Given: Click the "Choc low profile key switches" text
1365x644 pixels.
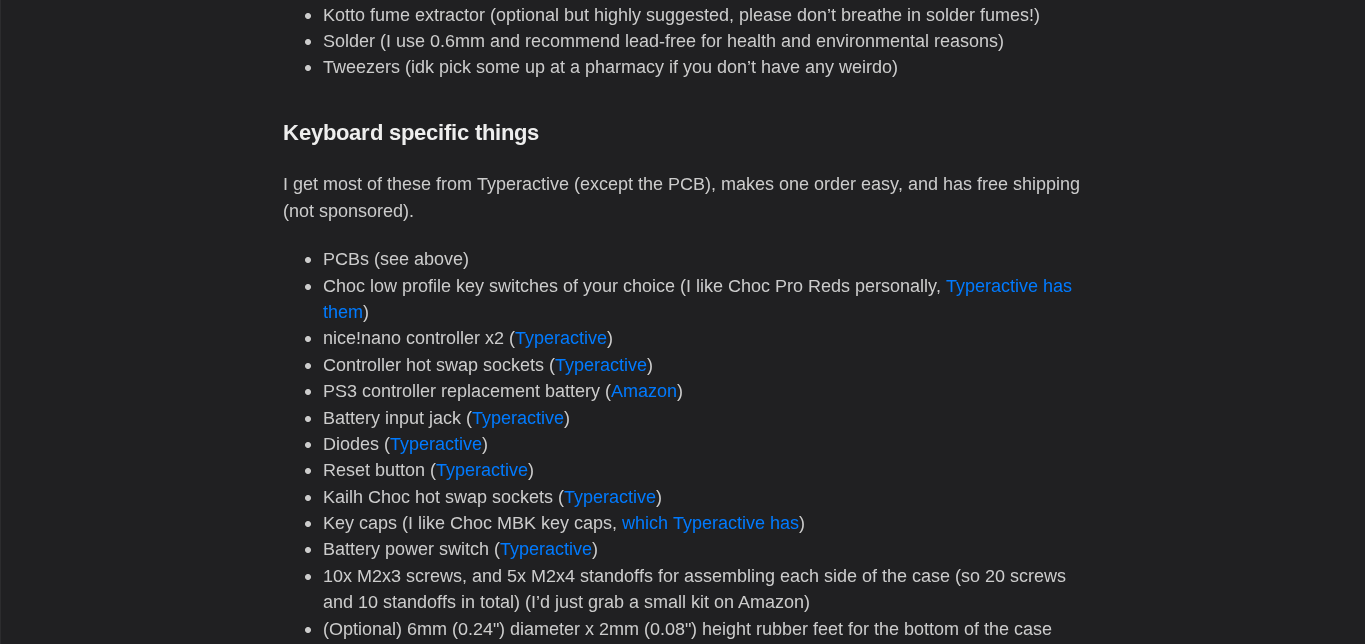Looking at the screenshot, I should pos(498,286).
